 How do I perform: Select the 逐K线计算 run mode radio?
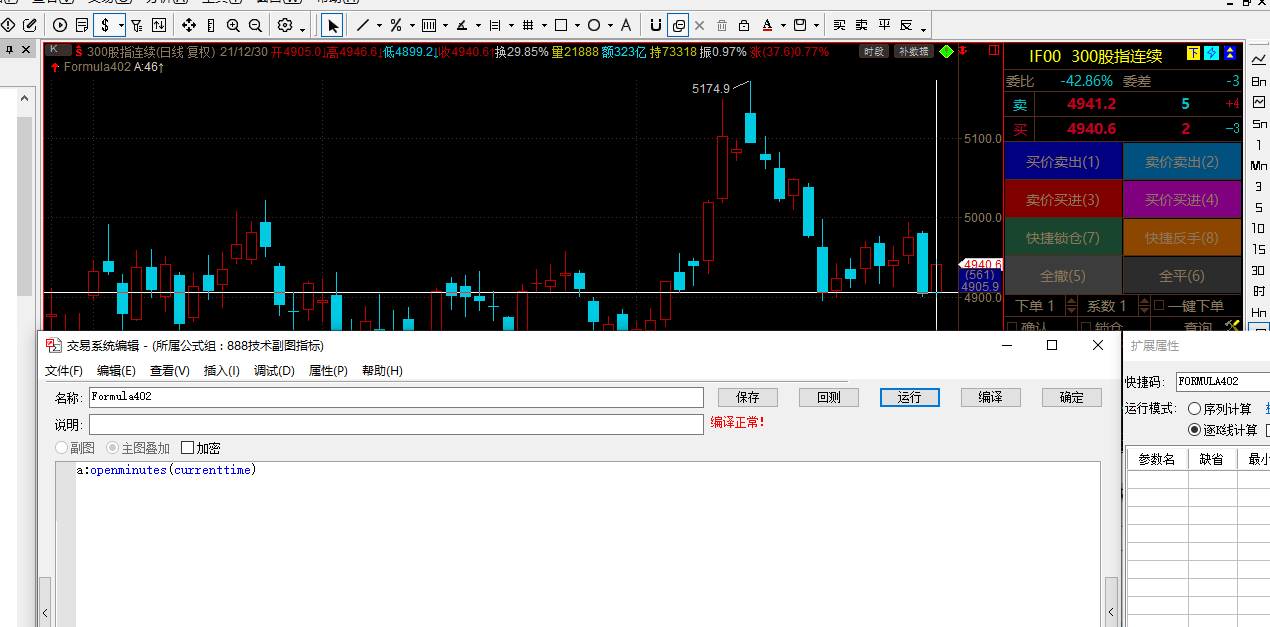click(x=1194, y=430)
